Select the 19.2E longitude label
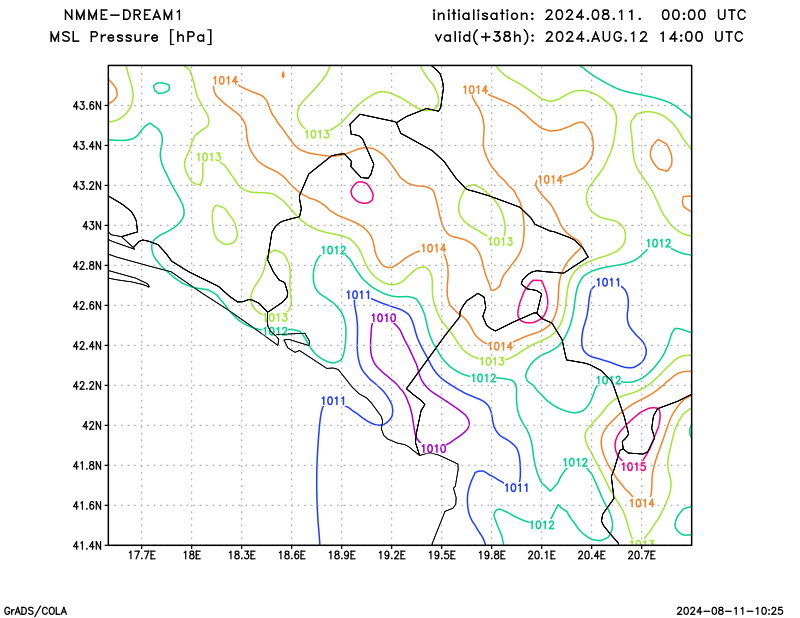800x618 pixels. [391, 556]
